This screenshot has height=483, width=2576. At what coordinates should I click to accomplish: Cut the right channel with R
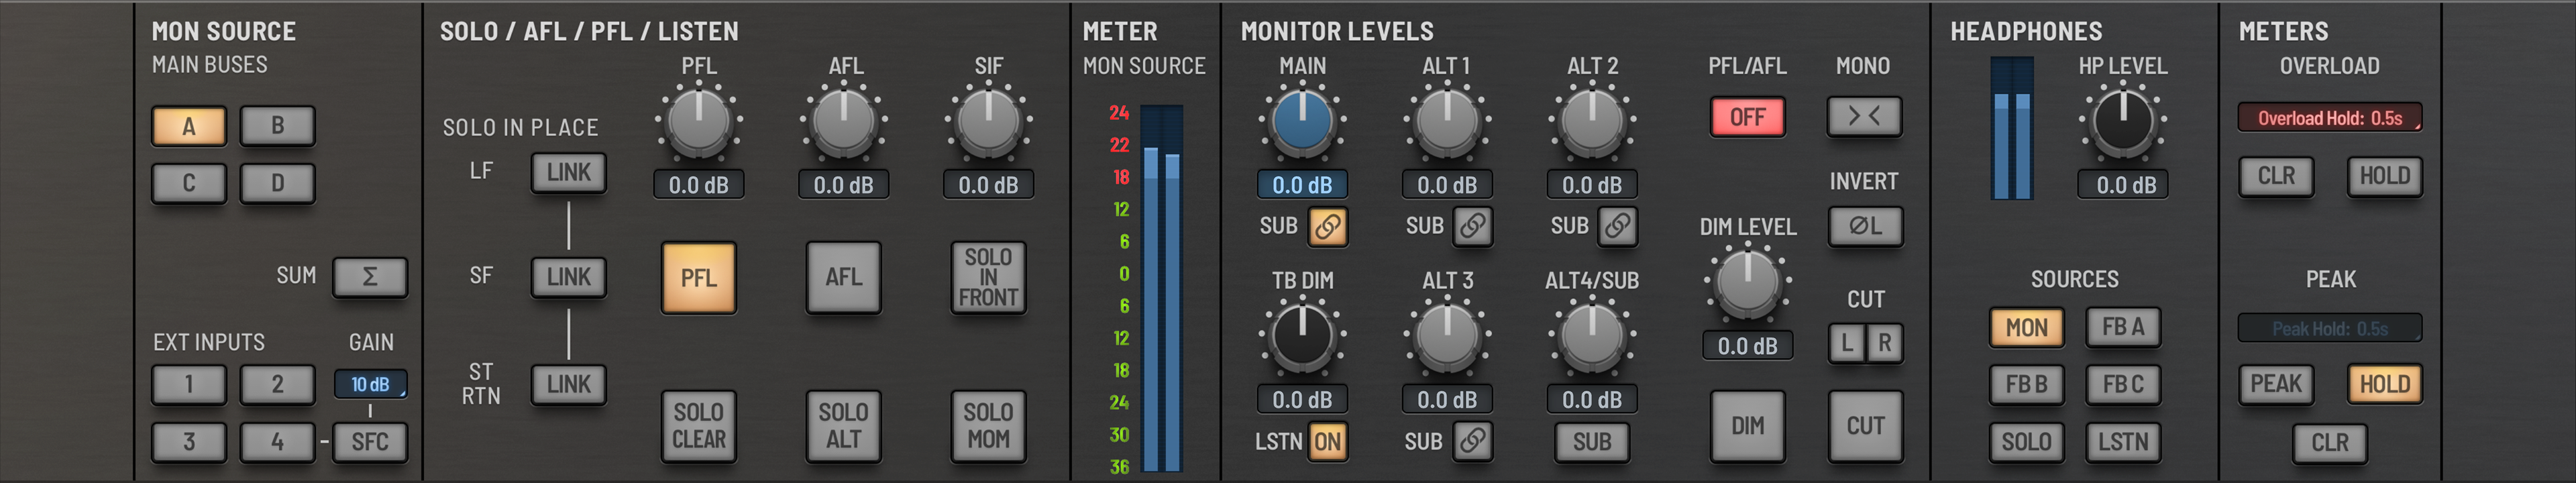tap(1884, 343)
